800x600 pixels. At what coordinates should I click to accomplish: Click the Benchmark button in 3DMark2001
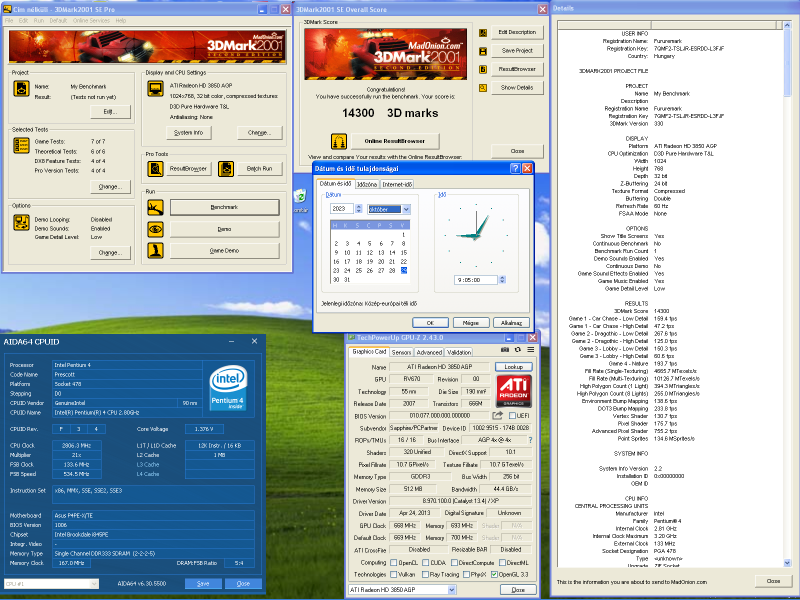pyautogui.click(x=224, y=208)
